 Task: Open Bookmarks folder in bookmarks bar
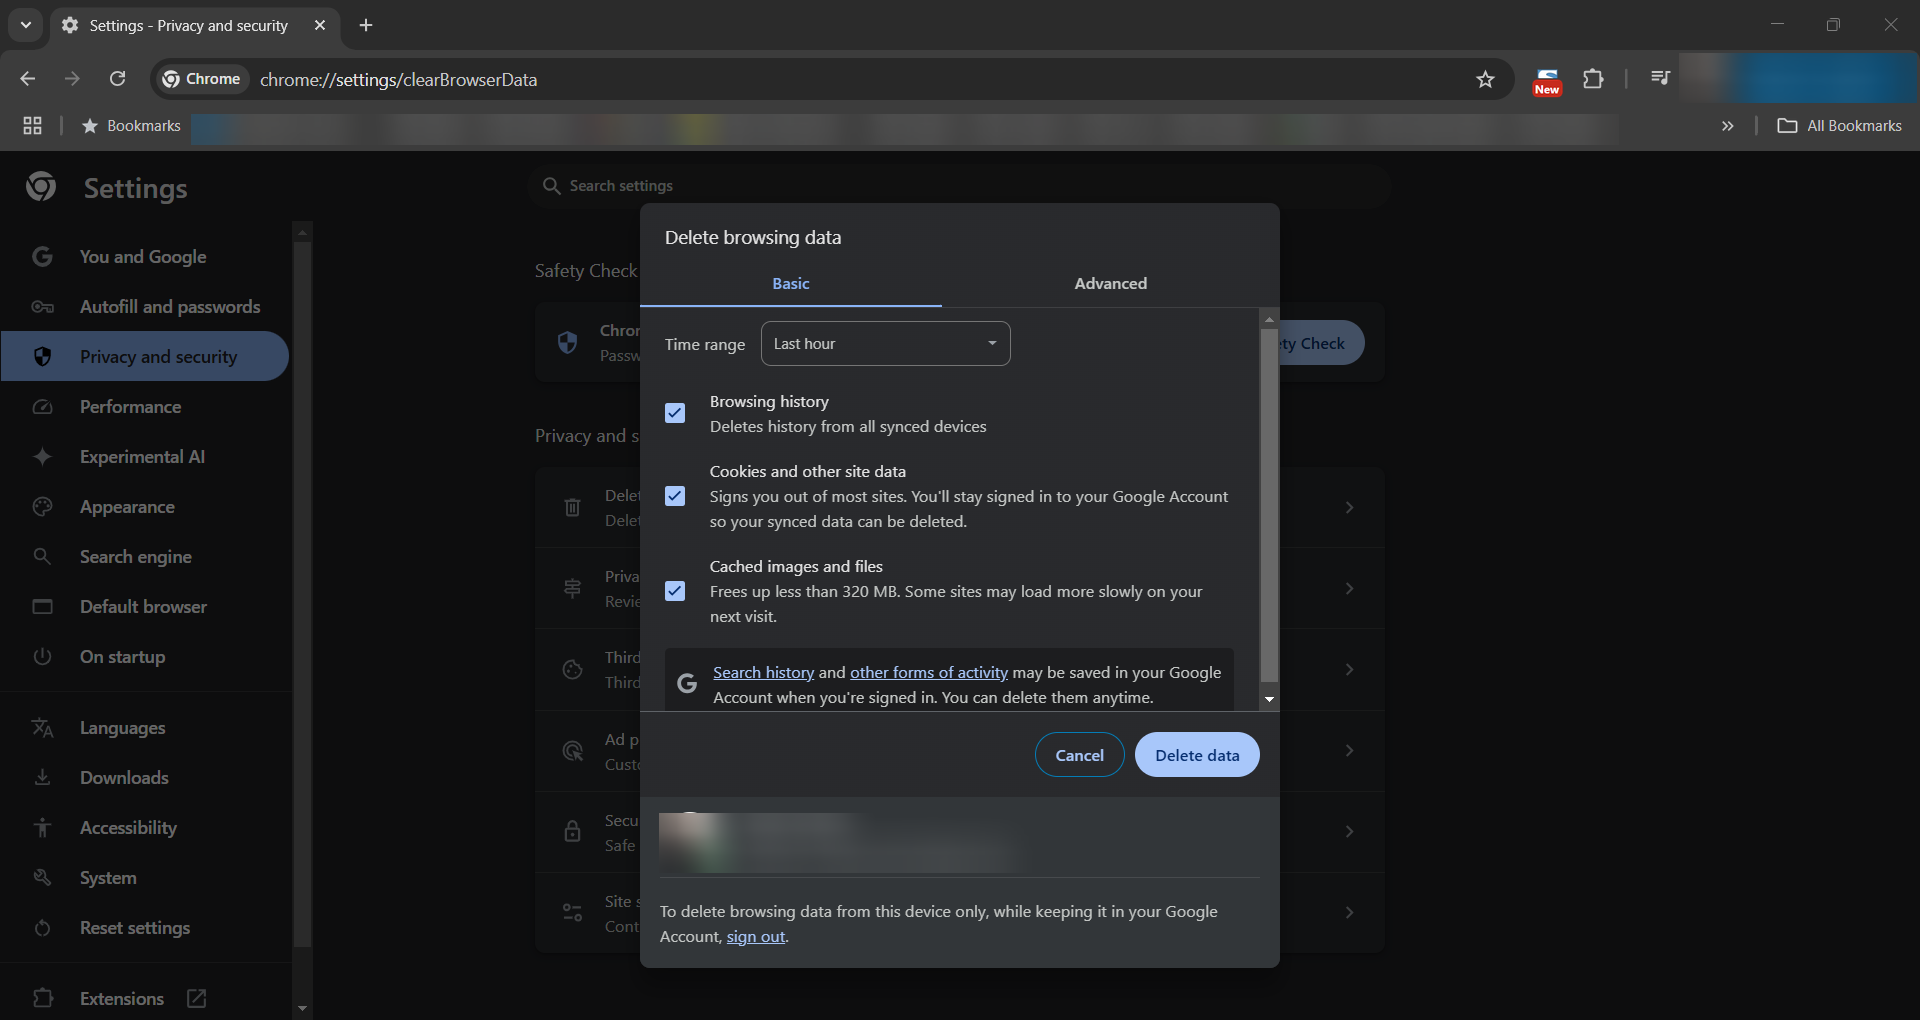[x=131, y=126]
